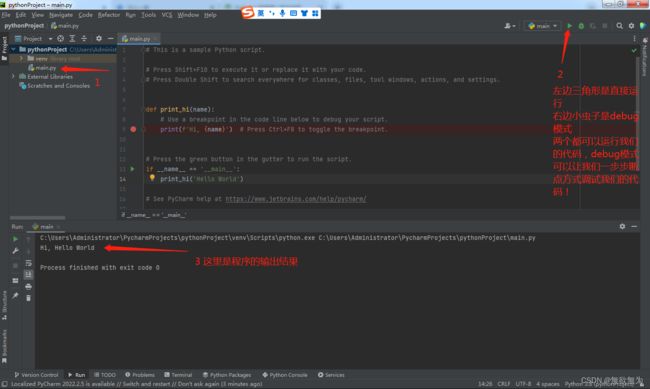Screen dimensions: 650x389
Task: Clear run output with trash icon
Action: (x=28, y=298)
